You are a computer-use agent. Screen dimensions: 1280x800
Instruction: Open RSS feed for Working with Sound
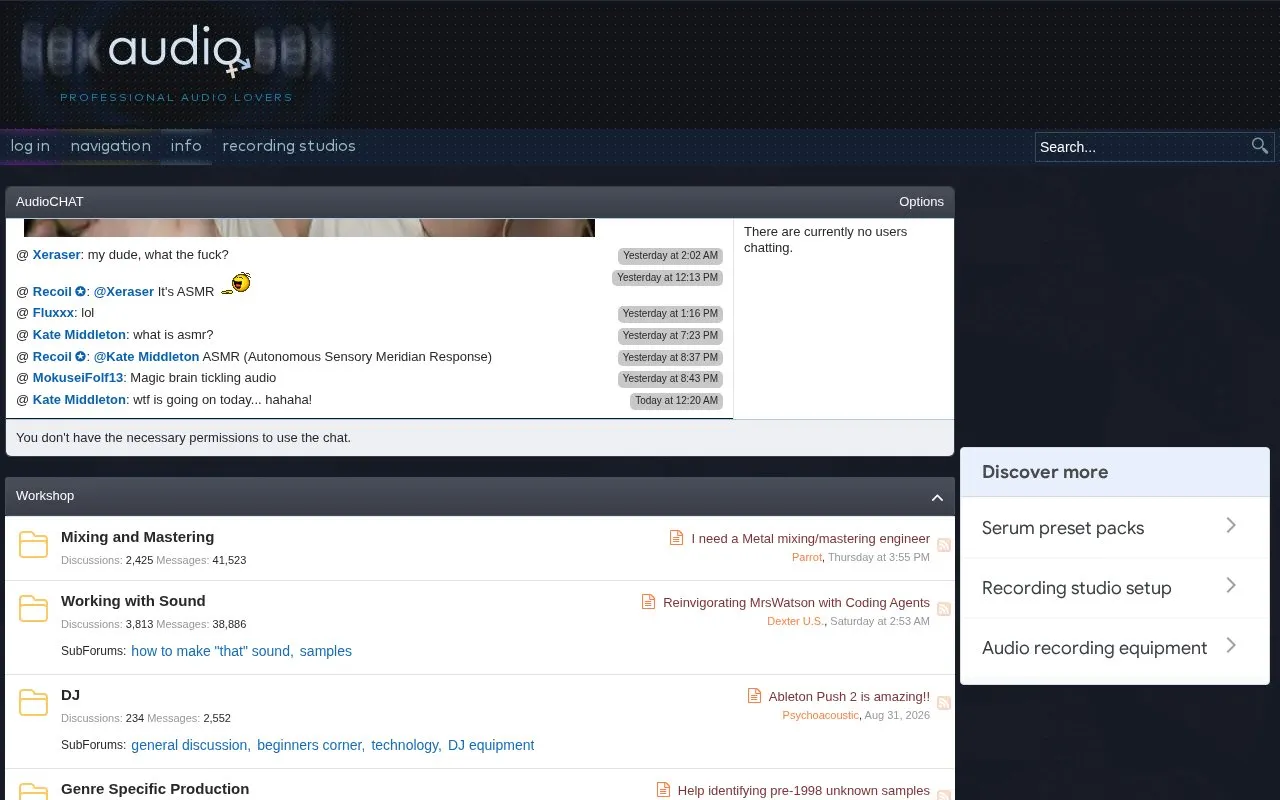click(x=944, y=609)
